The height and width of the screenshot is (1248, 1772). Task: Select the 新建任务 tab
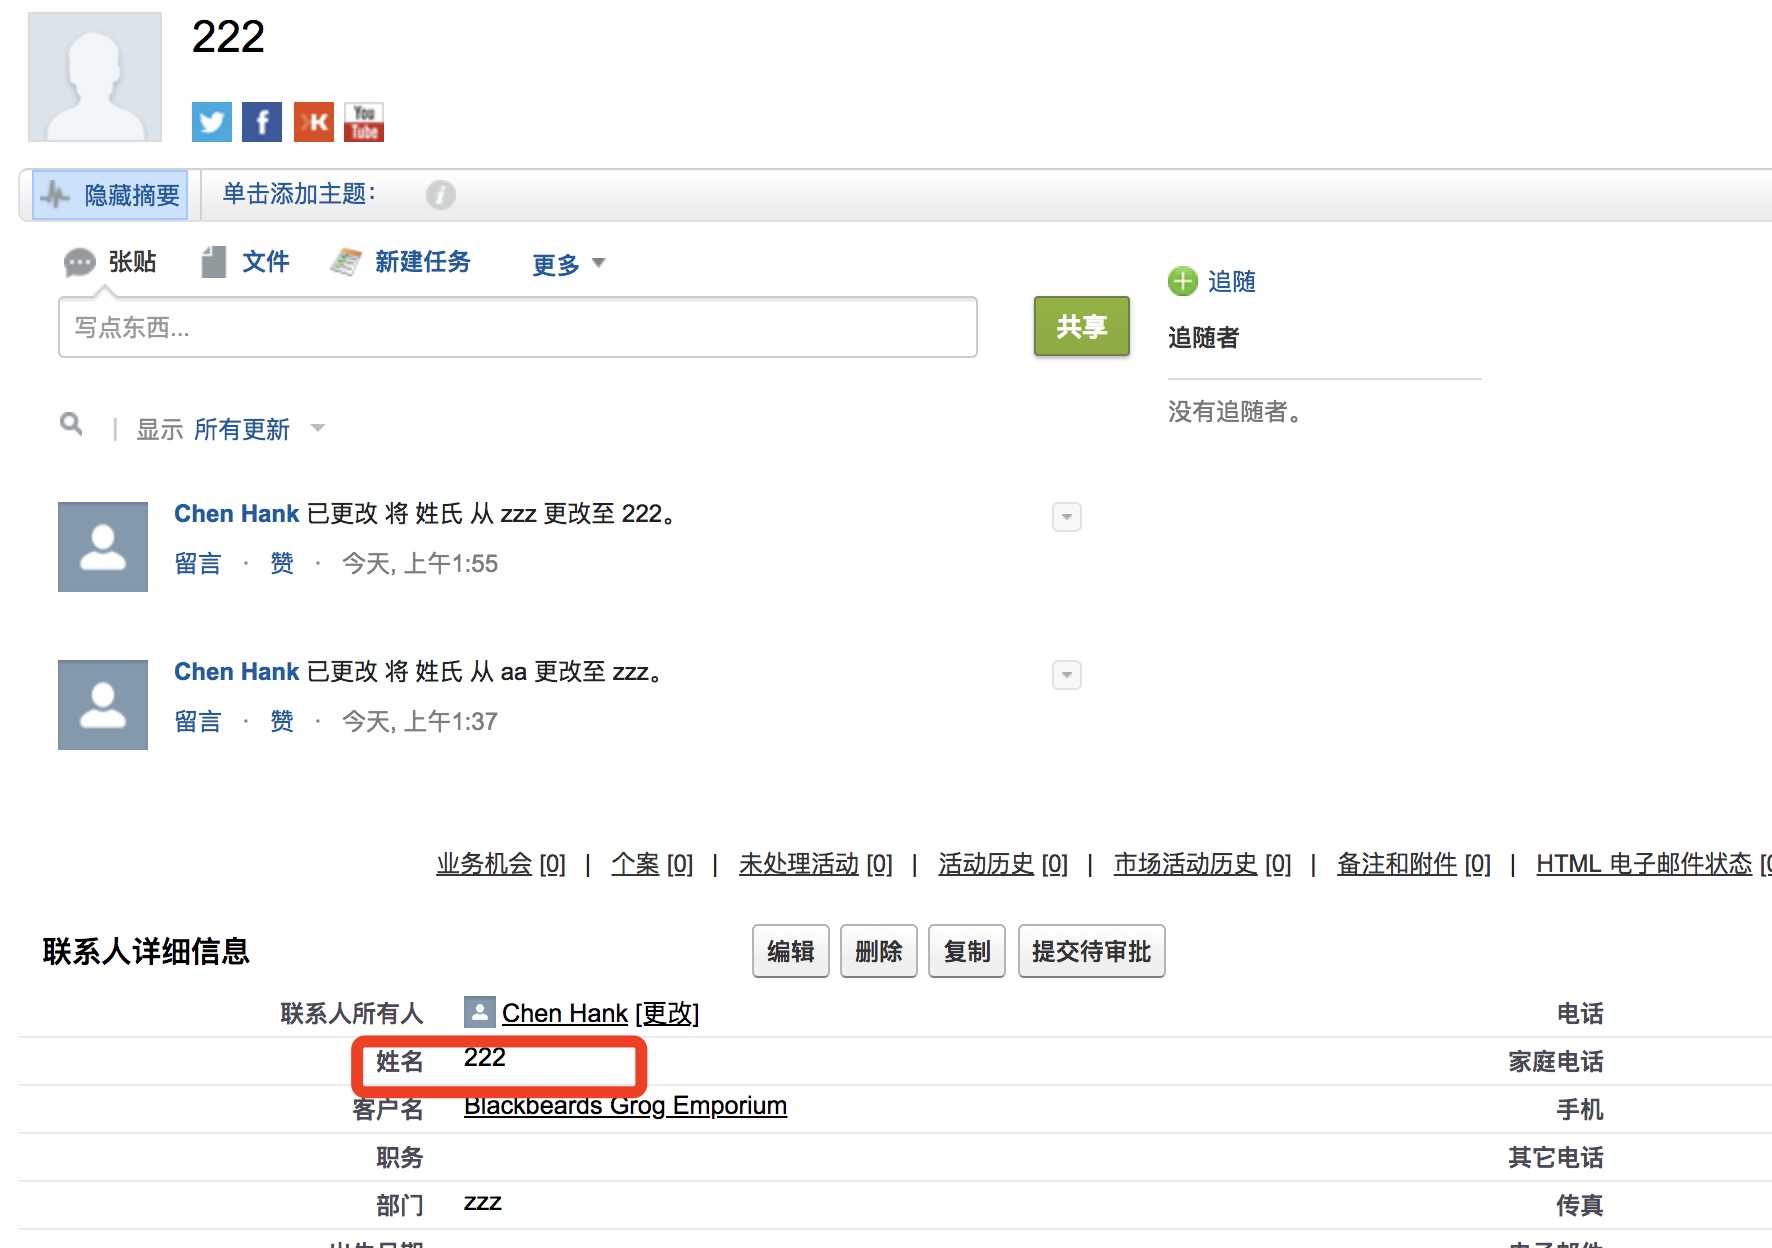400,262
